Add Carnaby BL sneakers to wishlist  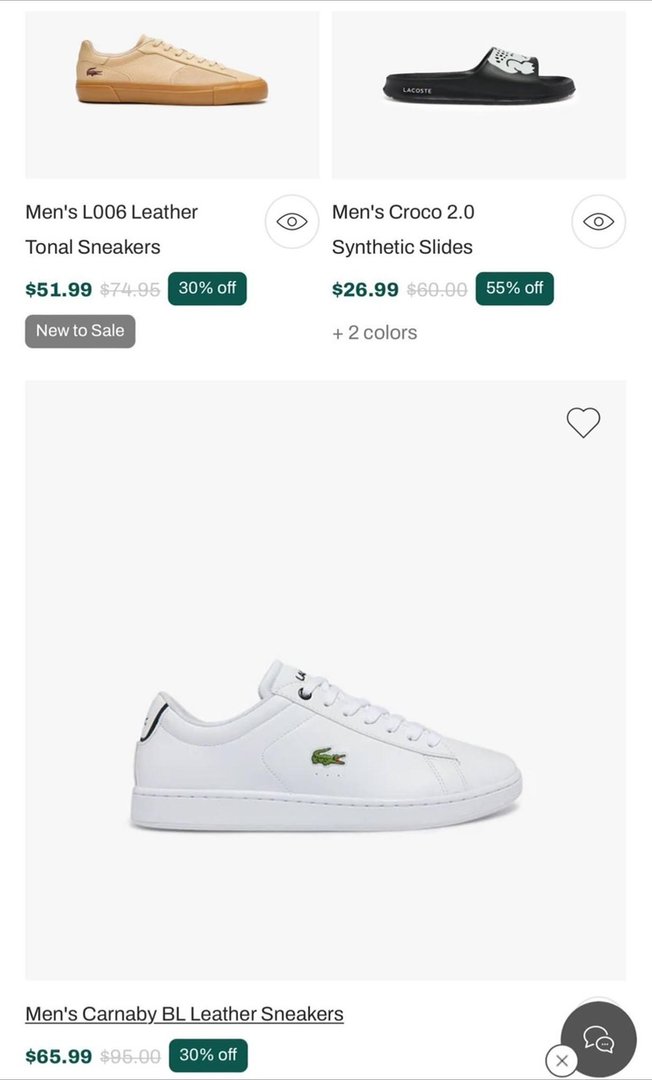click(583, 423)
